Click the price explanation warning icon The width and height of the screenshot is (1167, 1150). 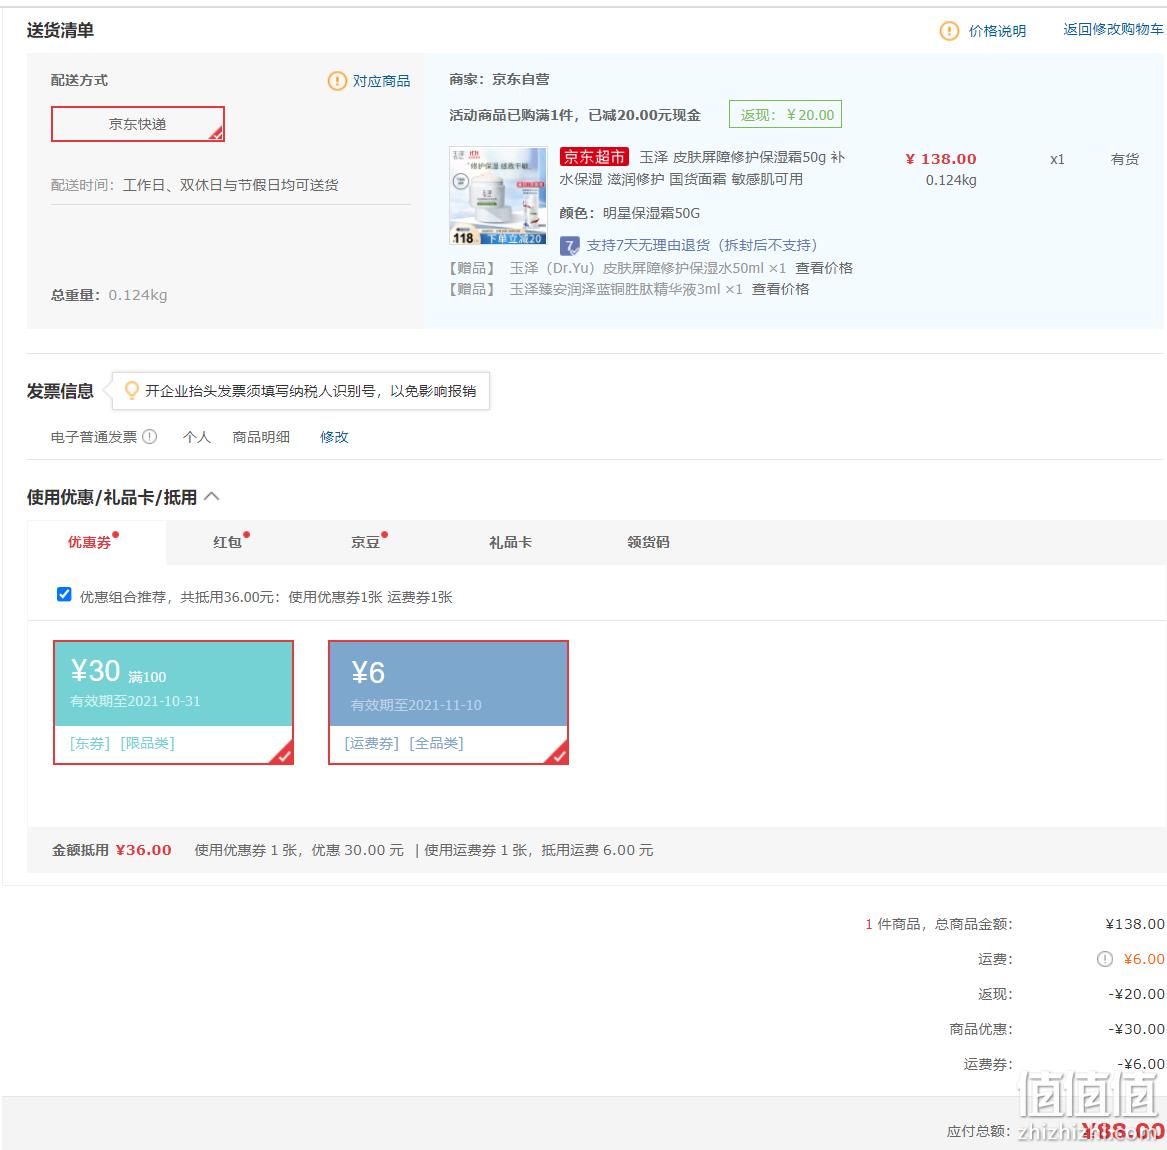point(949,31)
